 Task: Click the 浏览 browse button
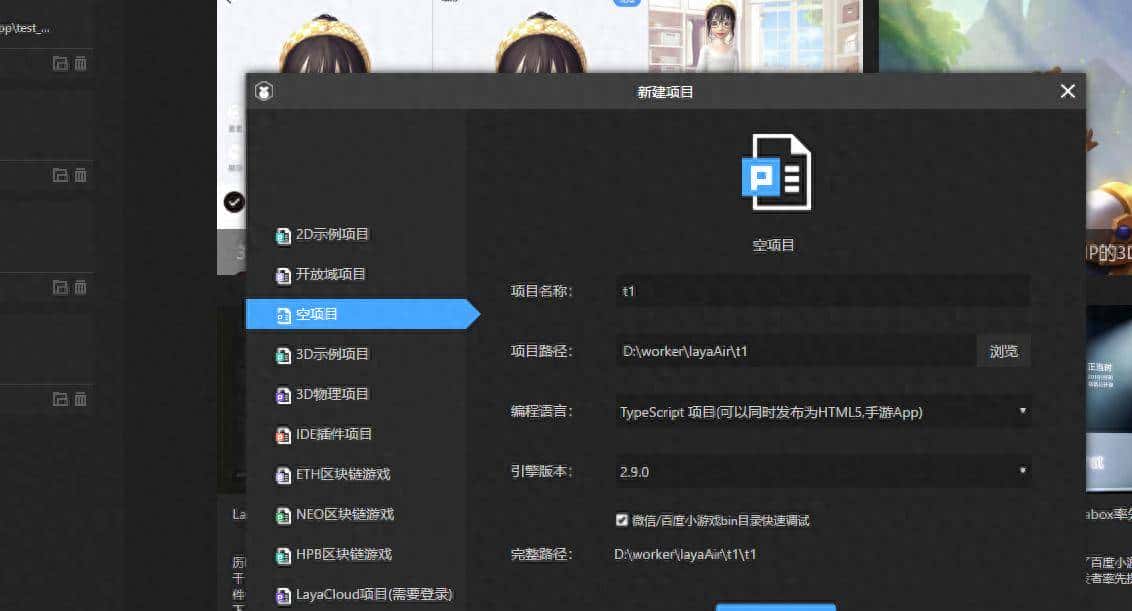[1003, 351]
